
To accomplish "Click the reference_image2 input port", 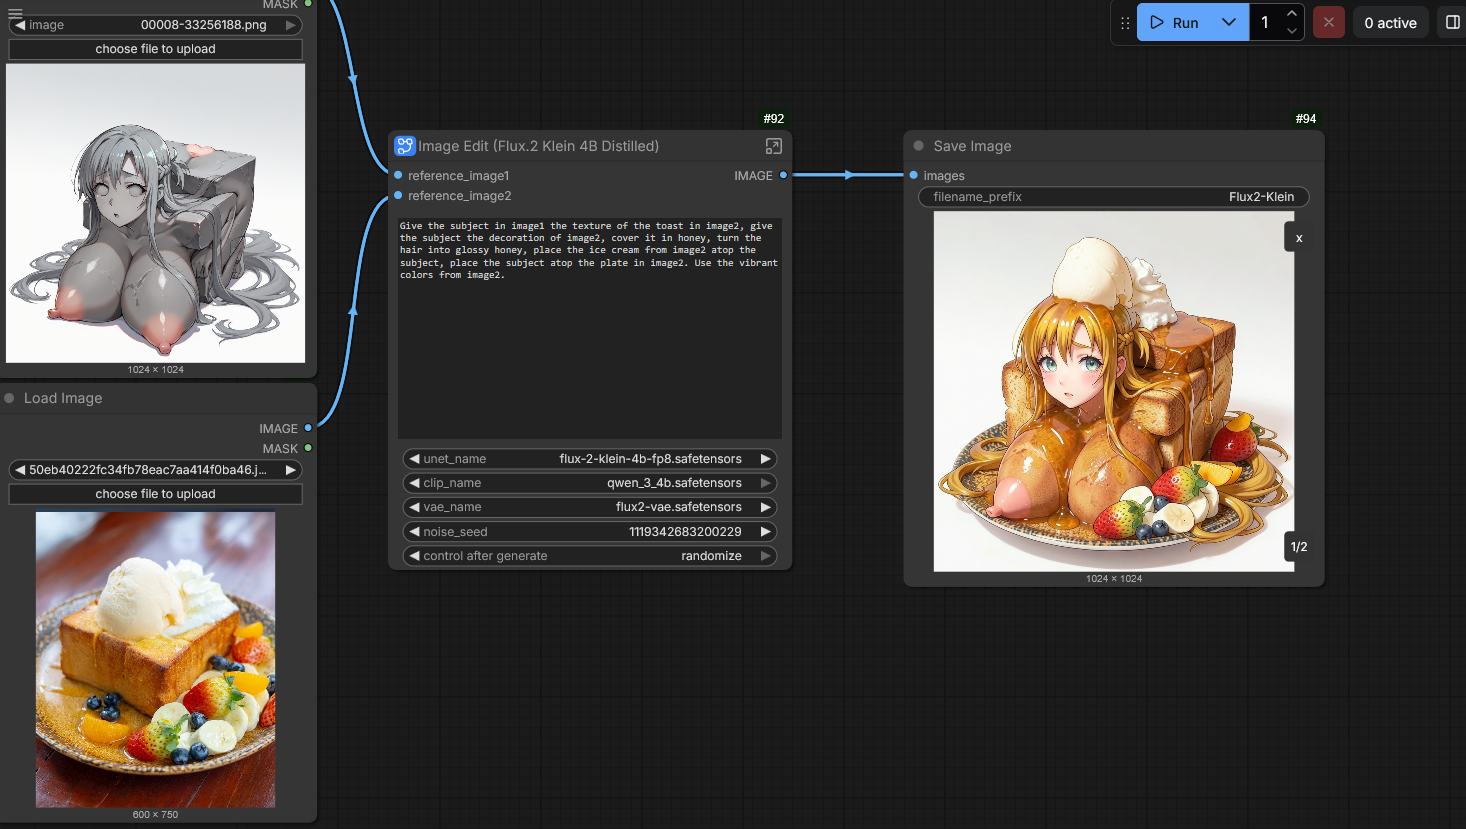I will pyautogui.click(x=398, y=196).
